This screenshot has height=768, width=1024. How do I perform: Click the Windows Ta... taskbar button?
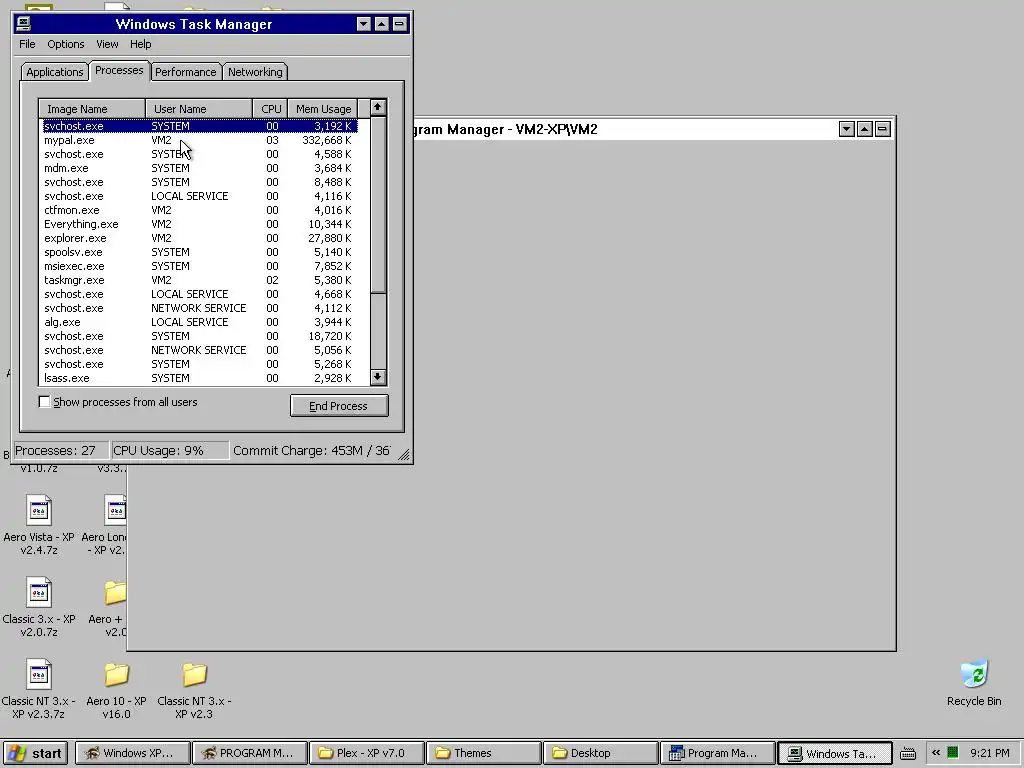click(835, 753)
